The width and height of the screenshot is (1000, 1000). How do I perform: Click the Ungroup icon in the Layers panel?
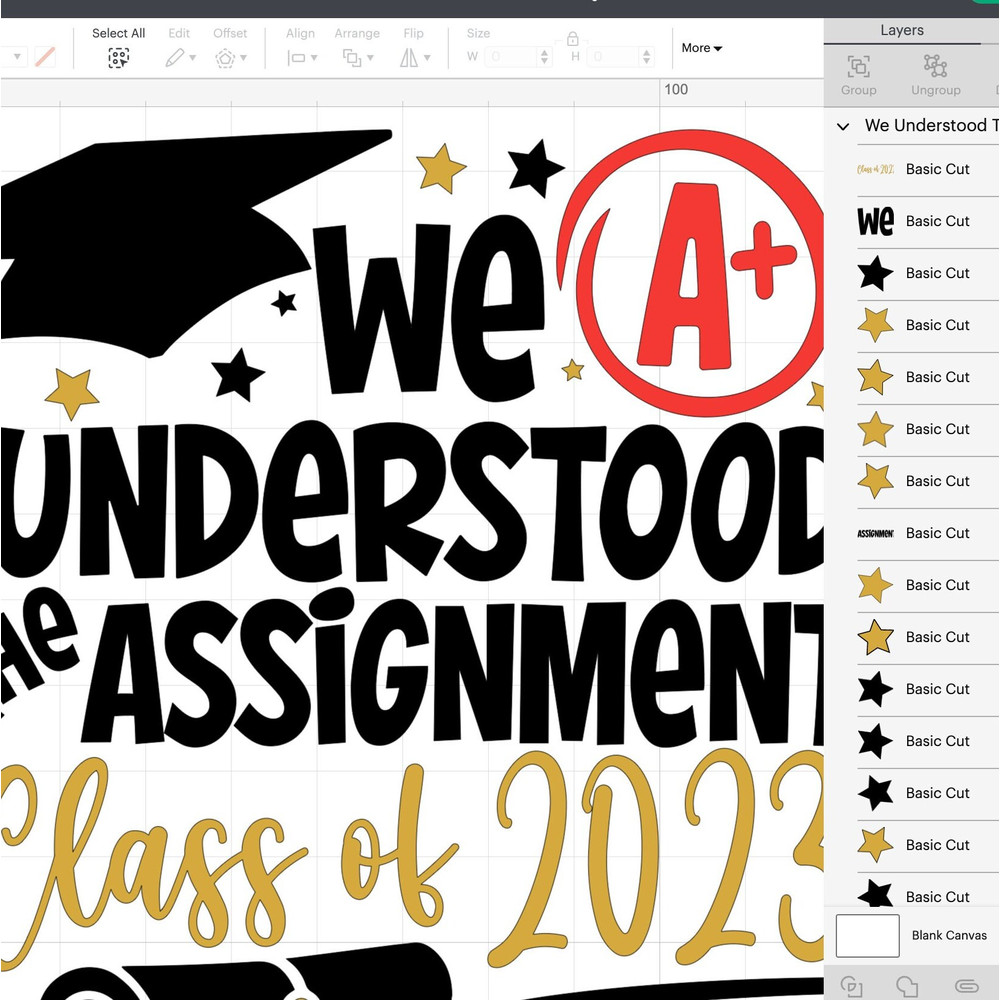pyautogui.click(x=936, y=68)
